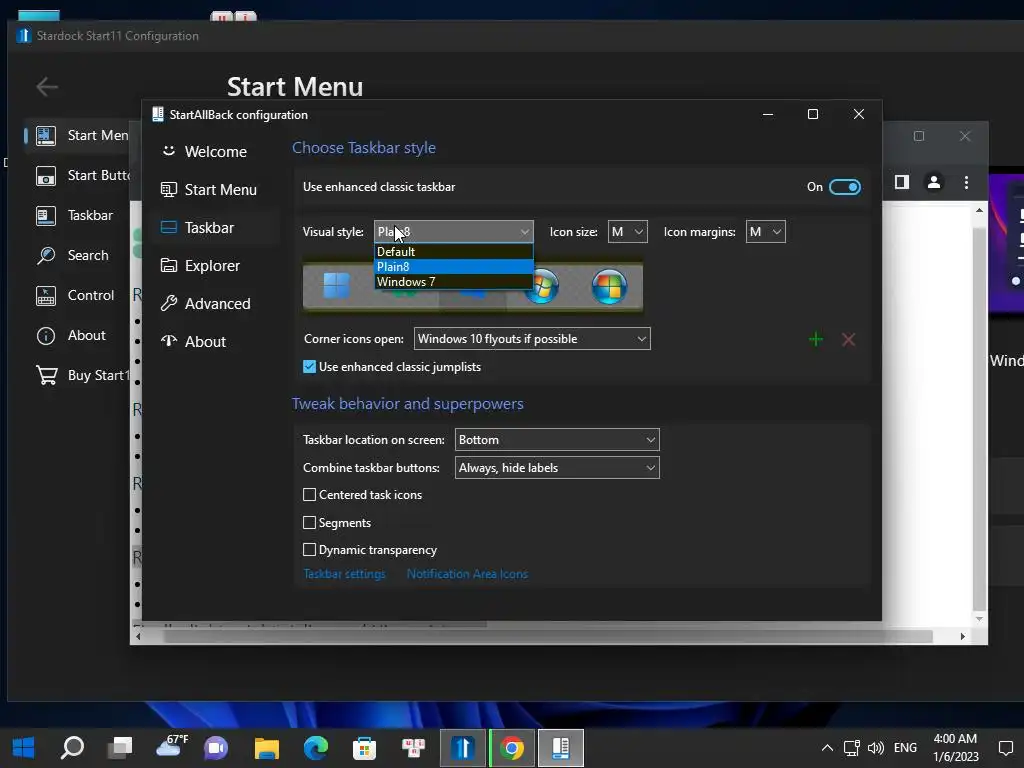This screenshot has height=768, width=1024.
Task: Maximize the StartAllBack configuration window
Action: click(813, 114)
